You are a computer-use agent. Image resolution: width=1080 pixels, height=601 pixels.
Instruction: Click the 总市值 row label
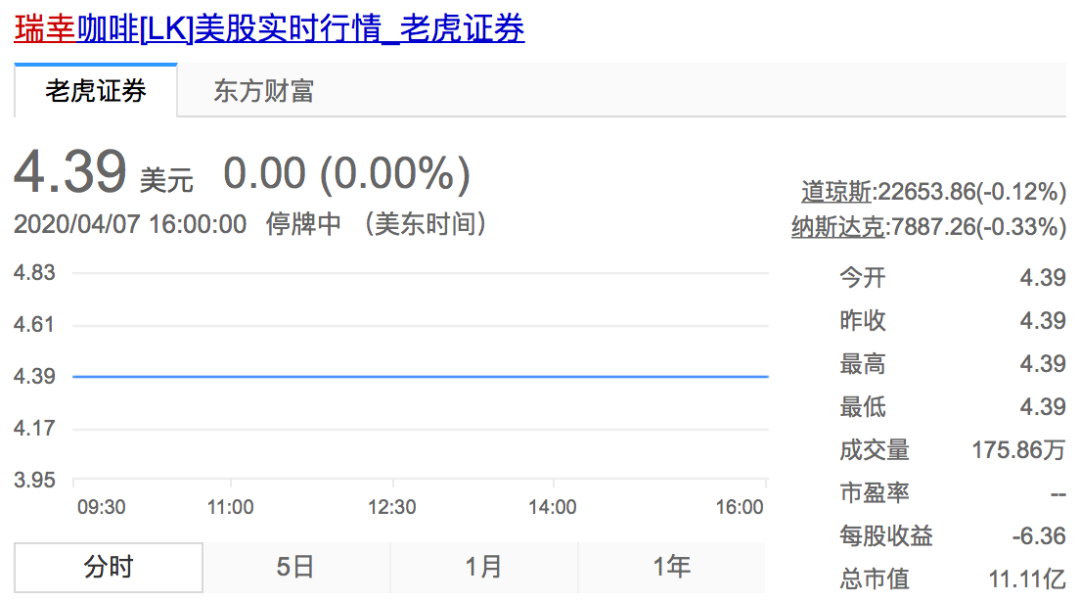[x=874, y=579]
